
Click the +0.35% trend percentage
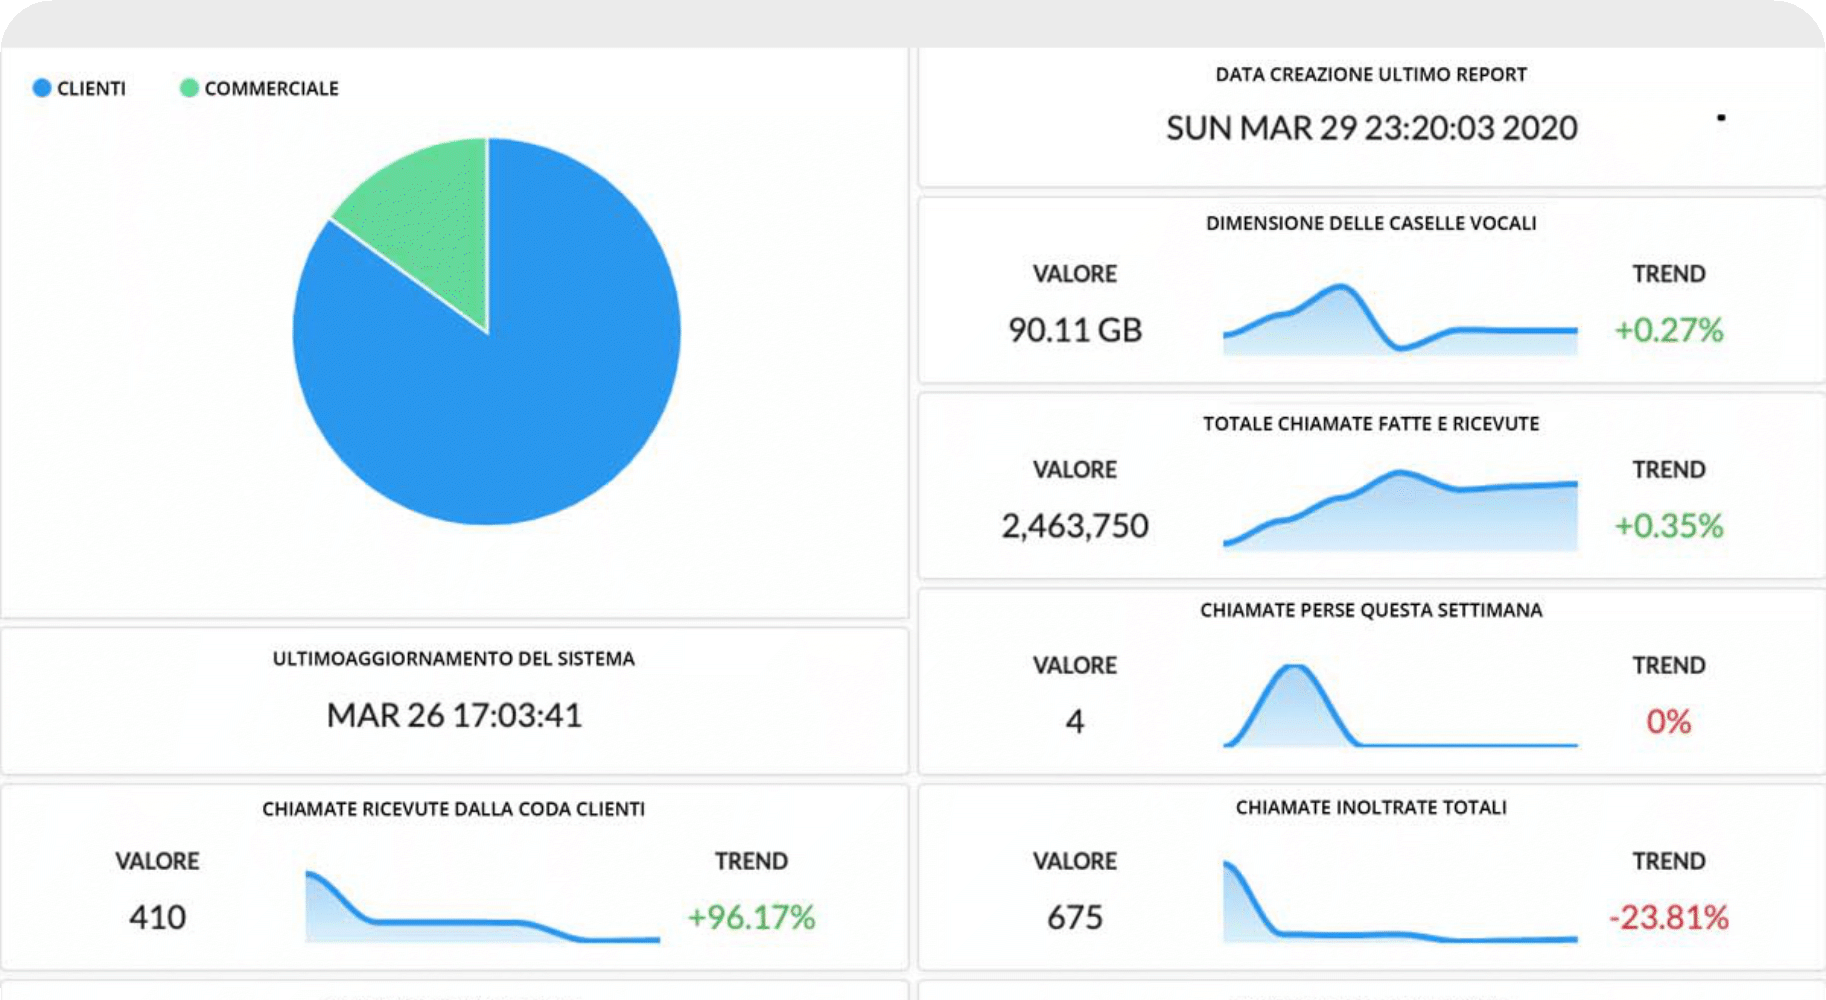(x=1668, y=526)
